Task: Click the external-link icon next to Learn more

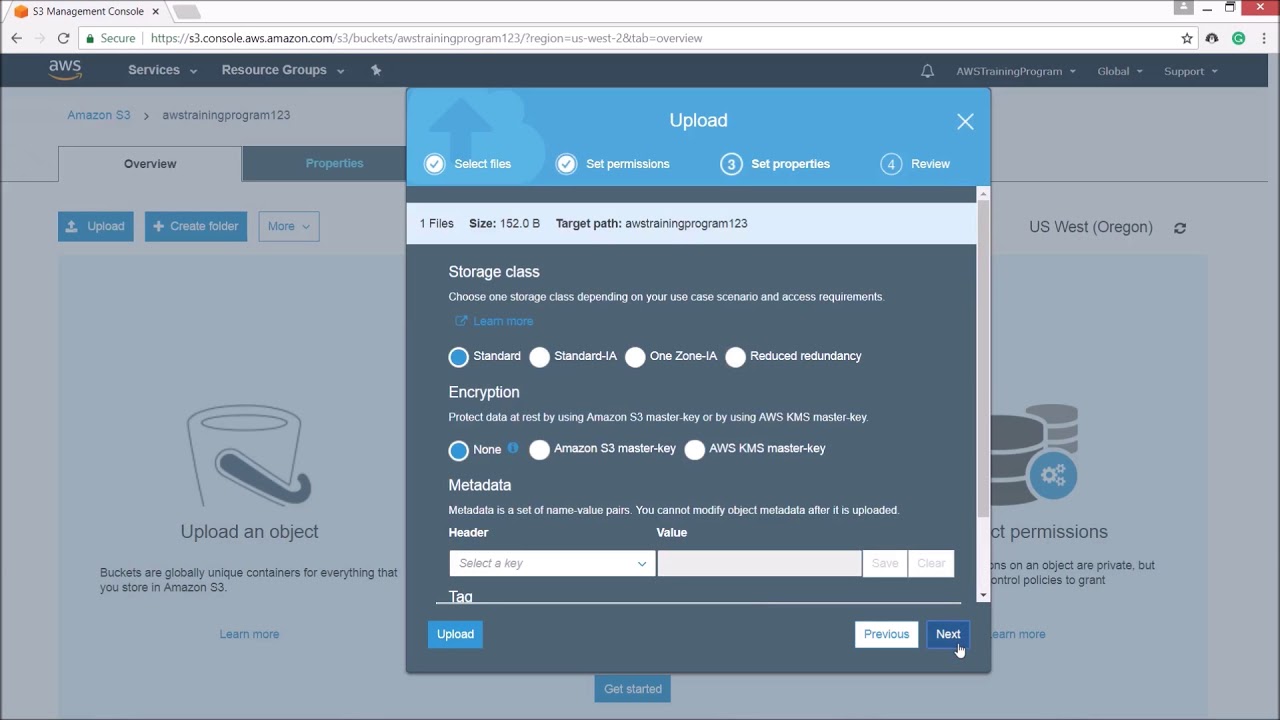Action: pos(461,321)
